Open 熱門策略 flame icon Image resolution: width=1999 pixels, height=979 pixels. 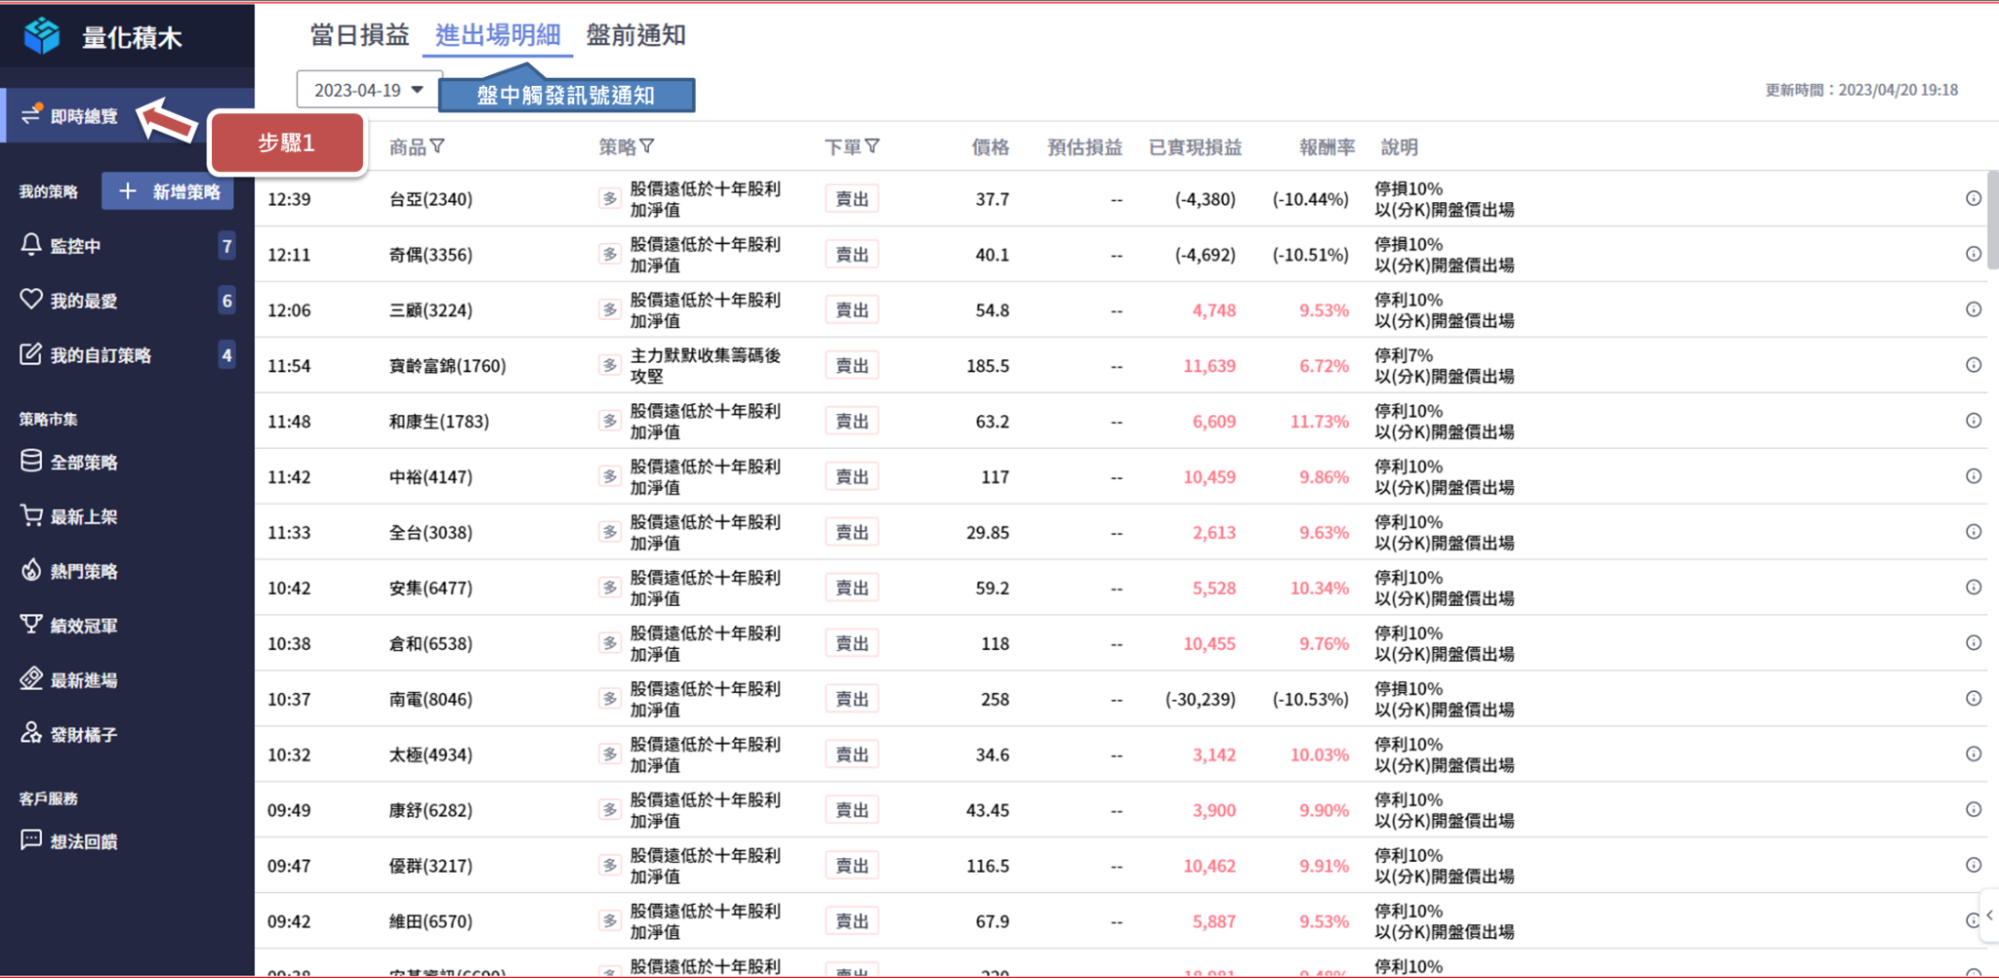coord(31,570)
